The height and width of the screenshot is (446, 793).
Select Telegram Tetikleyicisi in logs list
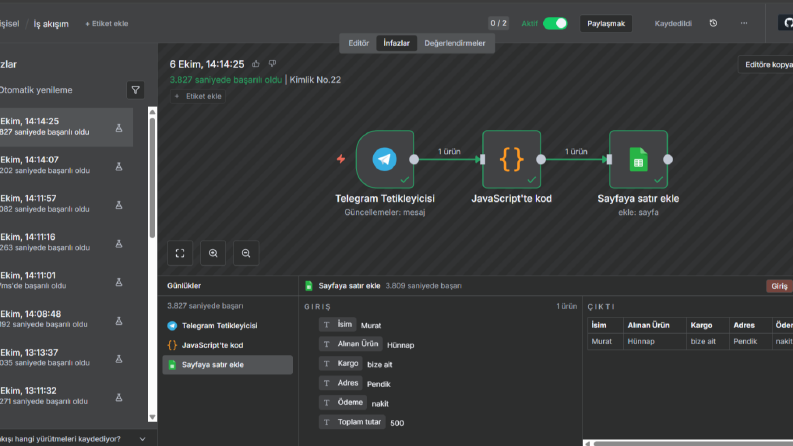click(x=228, y=326)
